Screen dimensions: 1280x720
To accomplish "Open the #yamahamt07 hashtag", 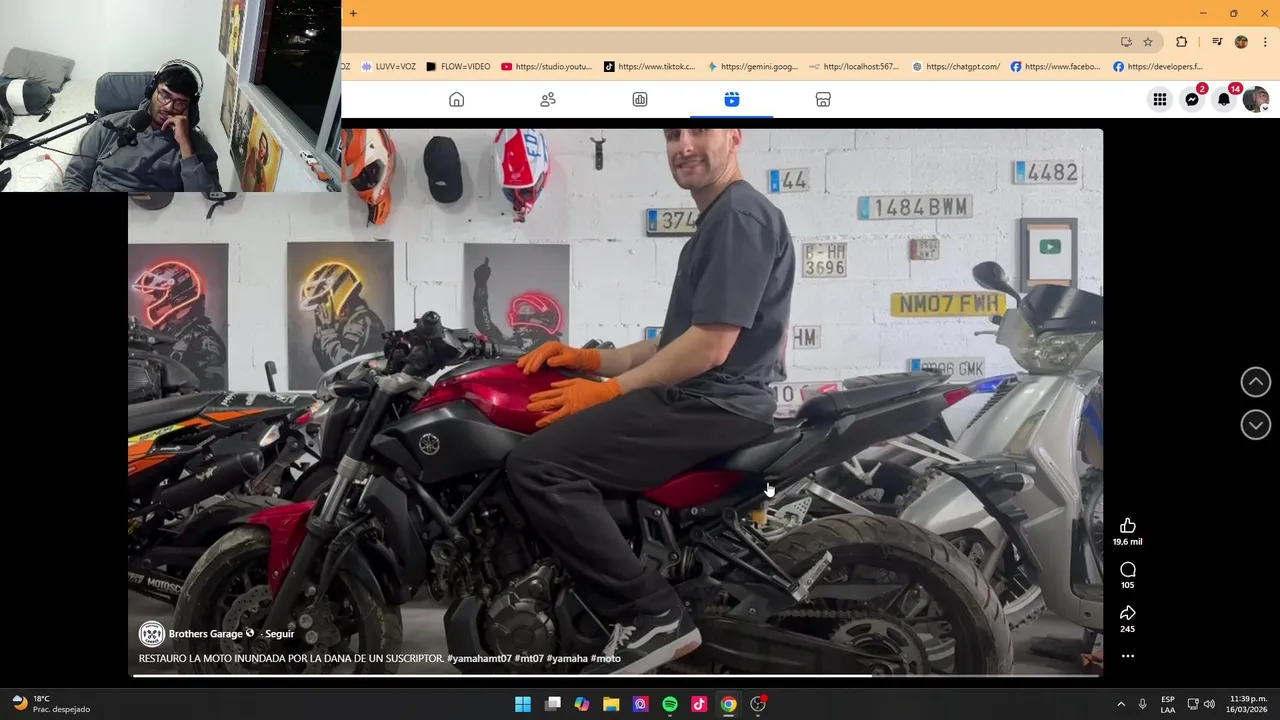I will coord(479,659).
